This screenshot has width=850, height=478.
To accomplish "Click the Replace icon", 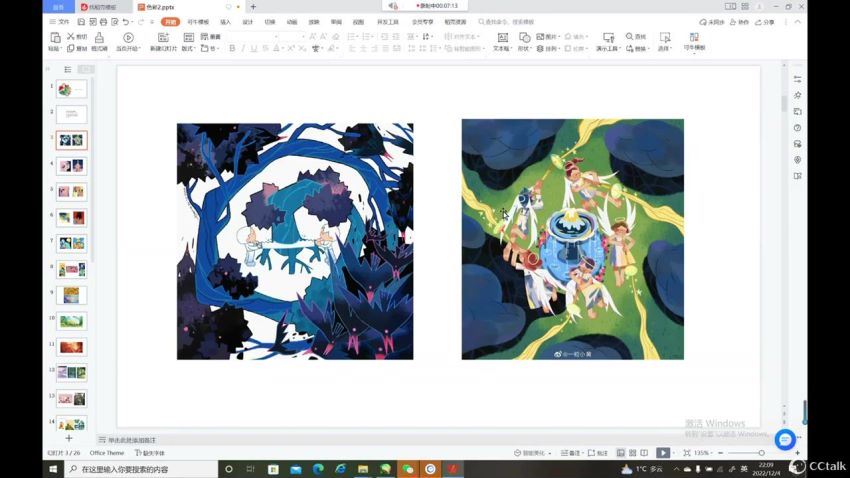I will [629, 48].
